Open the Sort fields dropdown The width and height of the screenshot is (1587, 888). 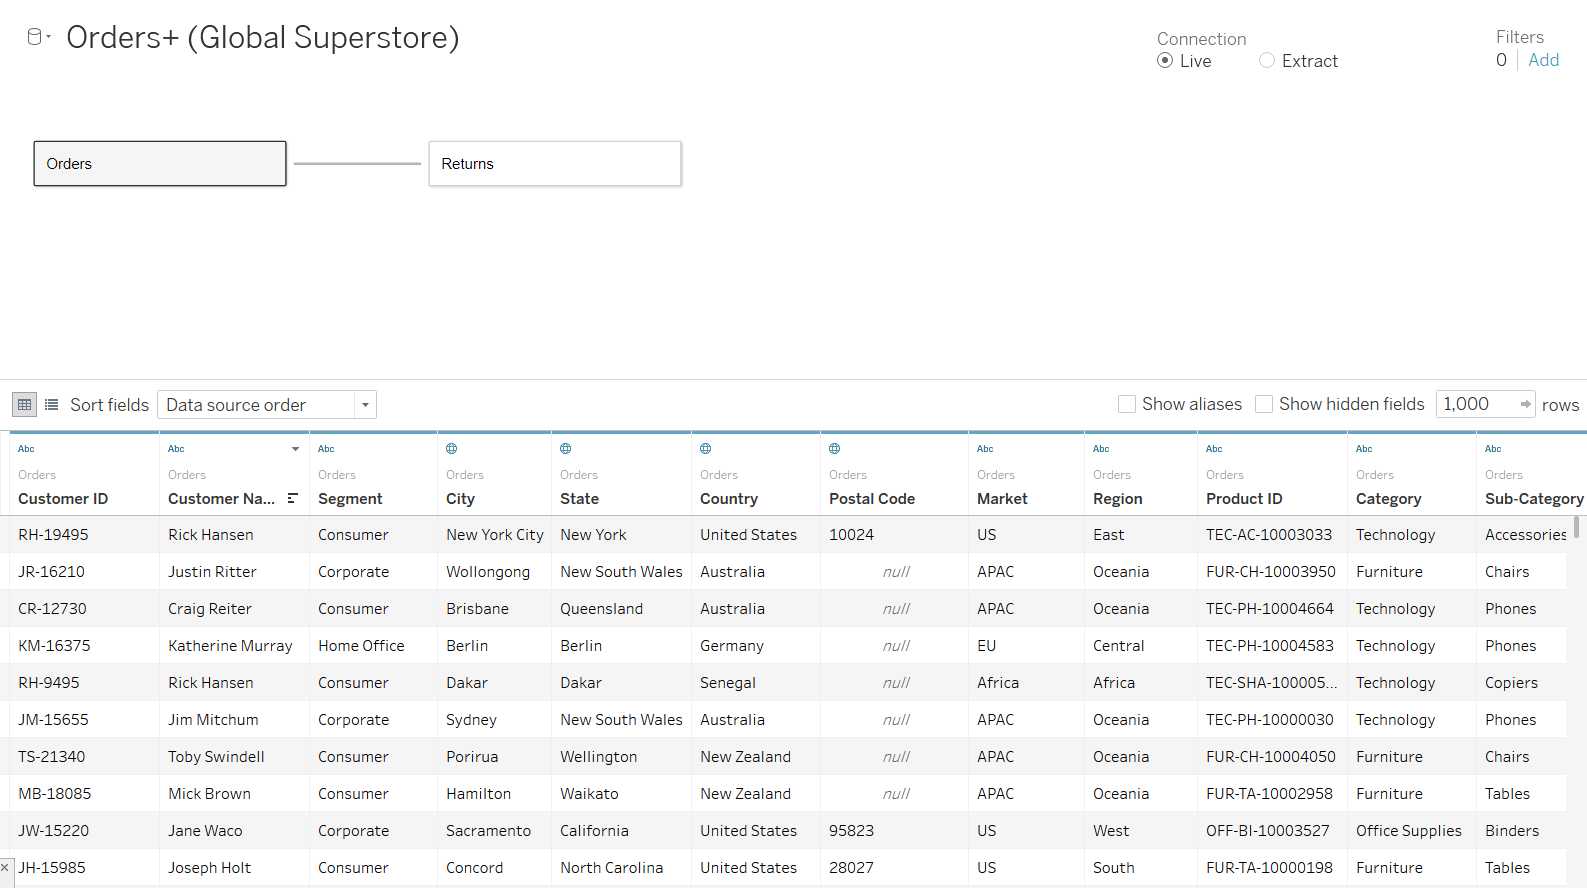coord(267,405)
